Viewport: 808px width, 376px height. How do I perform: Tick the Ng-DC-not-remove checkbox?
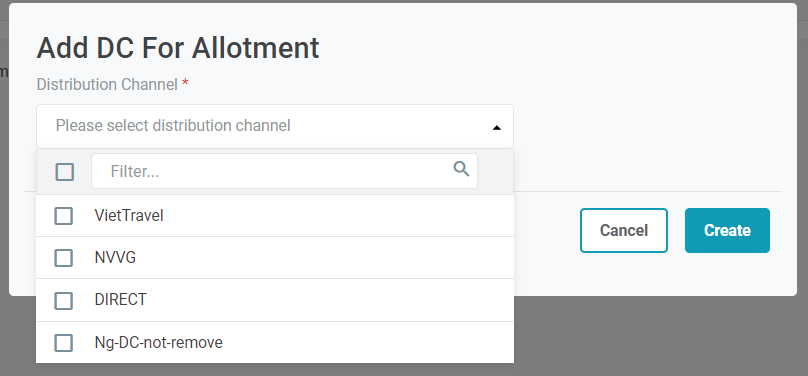click(x=63, y=343)
